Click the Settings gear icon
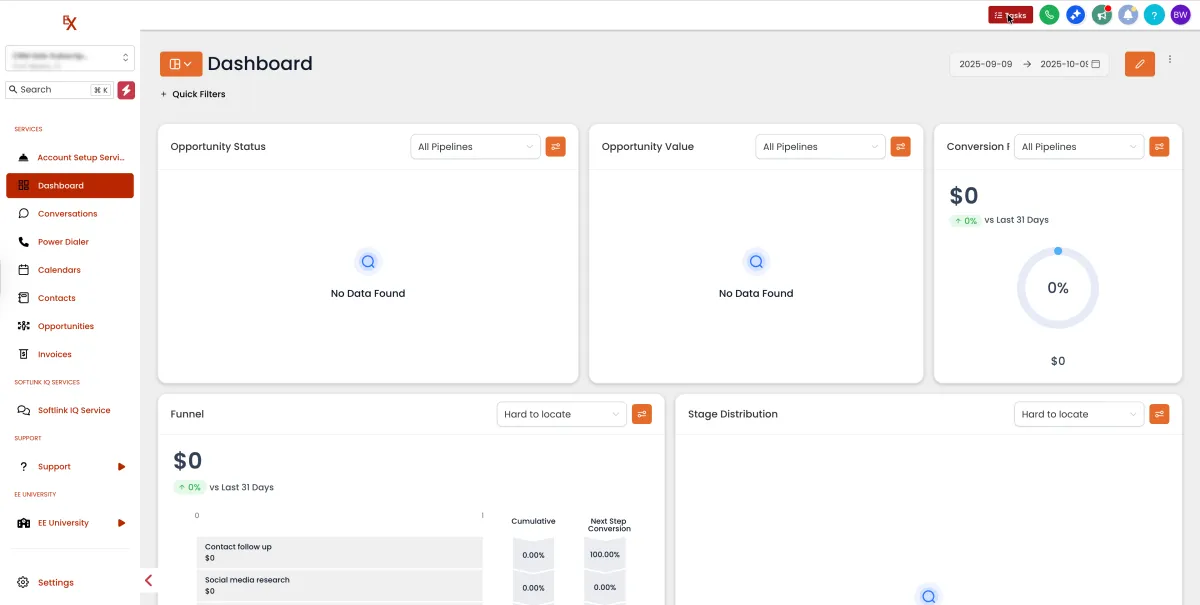The height and width of the screenshot is (605, 1200). tap(24, 583)
